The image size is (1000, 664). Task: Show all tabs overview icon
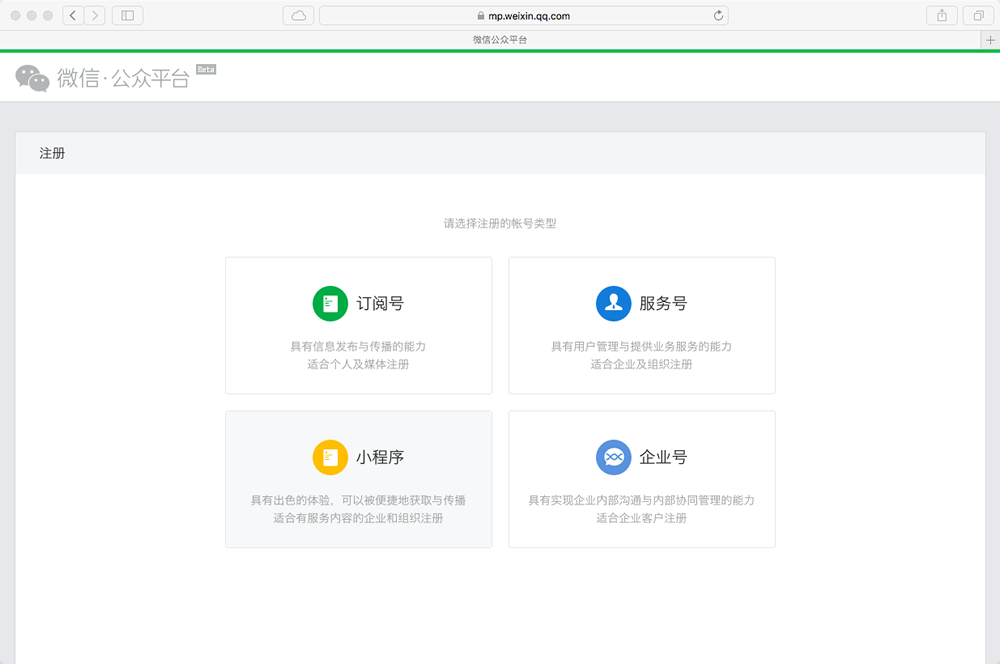point(973,15)
